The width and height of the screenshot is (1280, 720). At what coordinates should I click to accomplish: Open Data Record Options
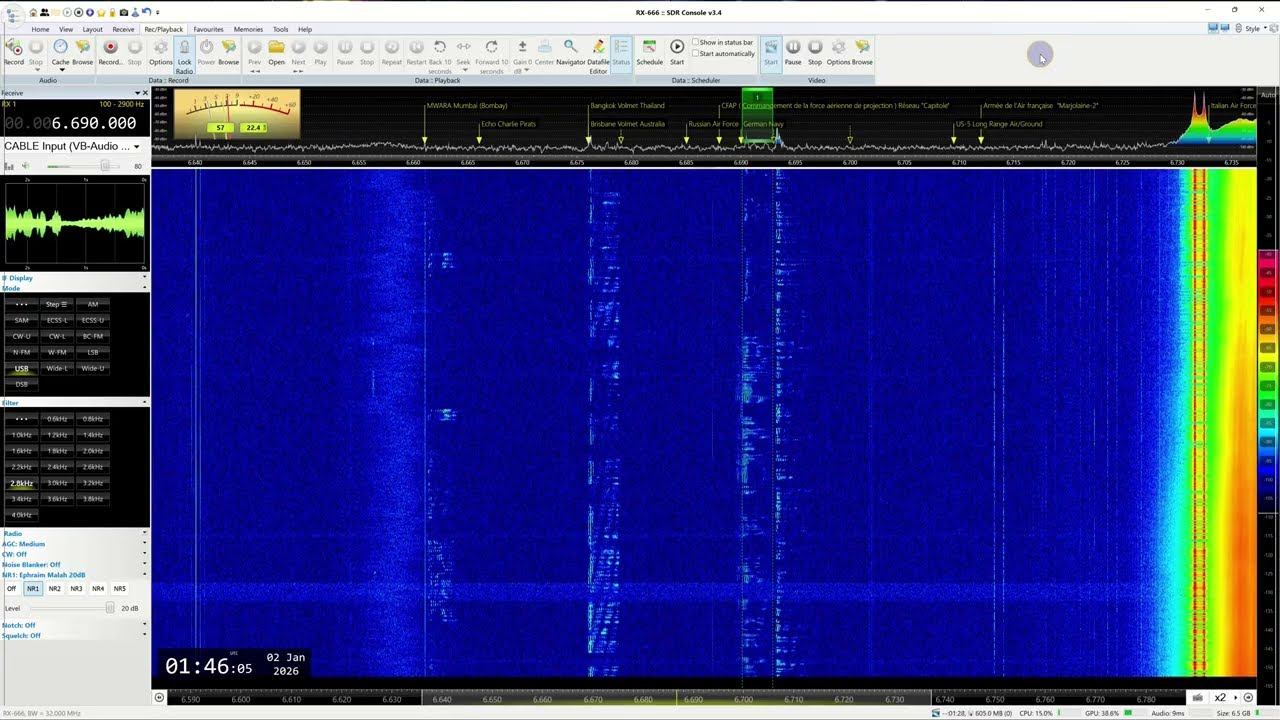(x=160, y=51)
